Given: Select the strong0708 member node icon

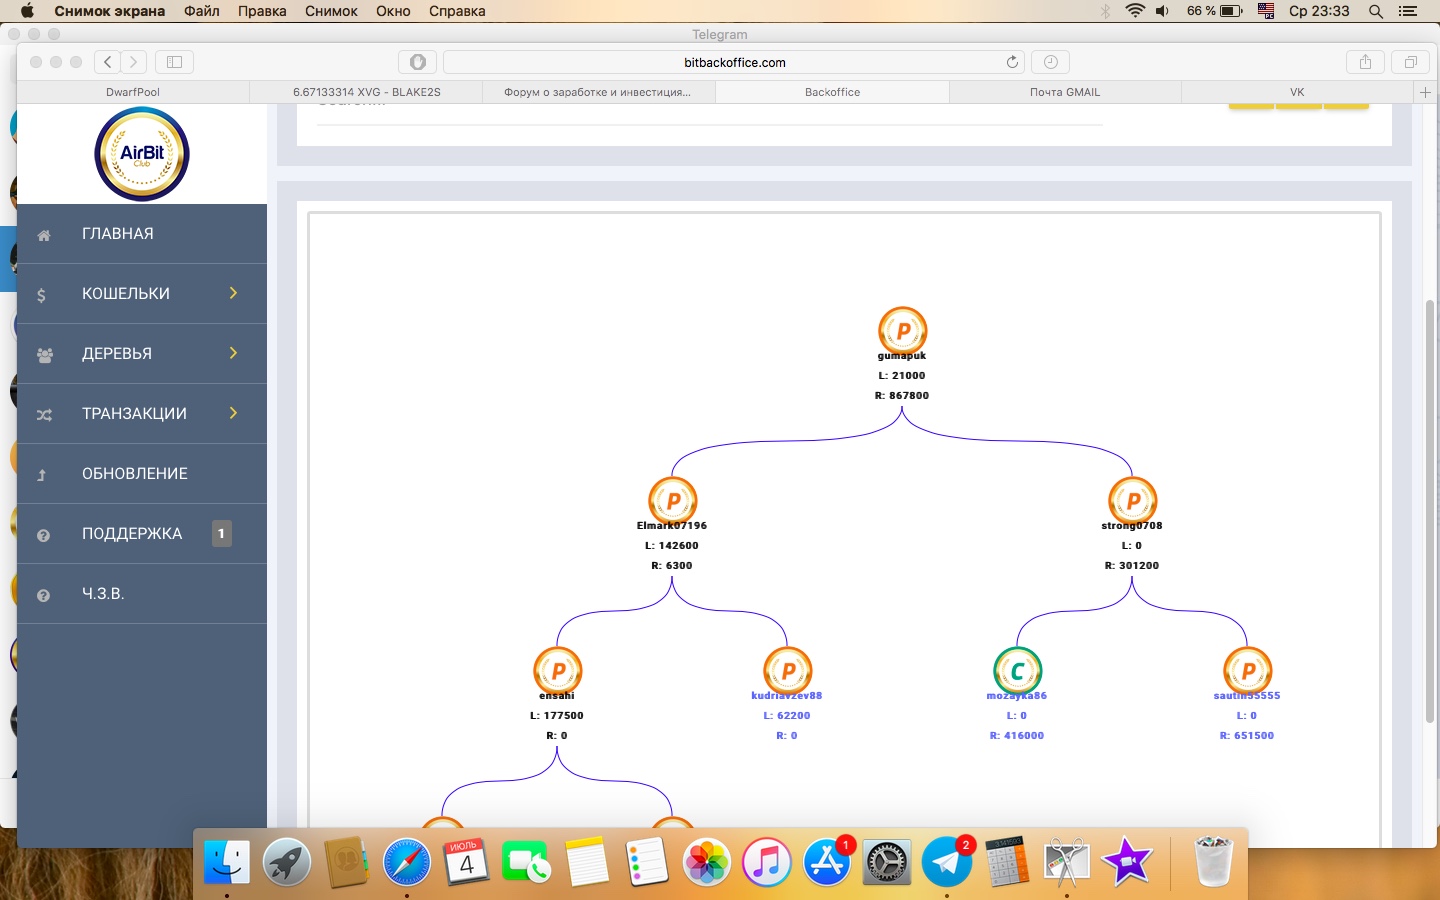Looking at the screenshot, I should (1132, 500).
